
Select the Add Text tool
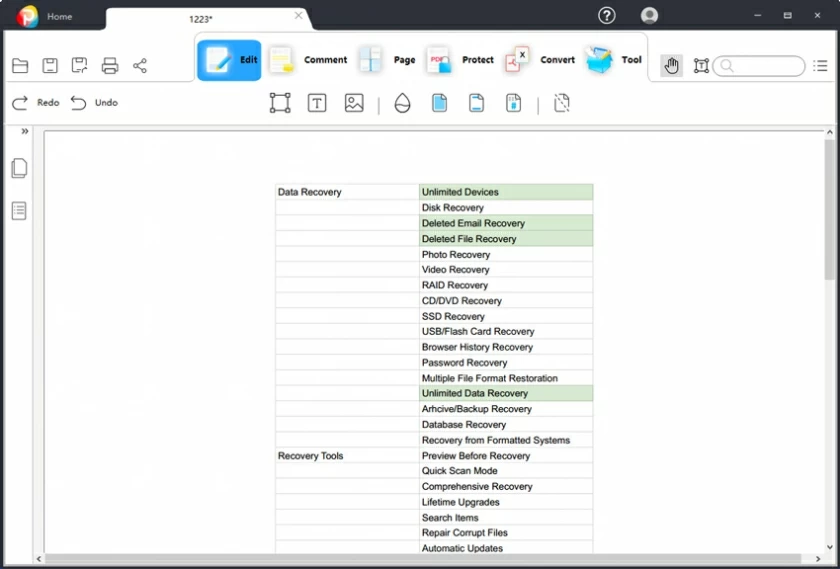click(317, 103)
